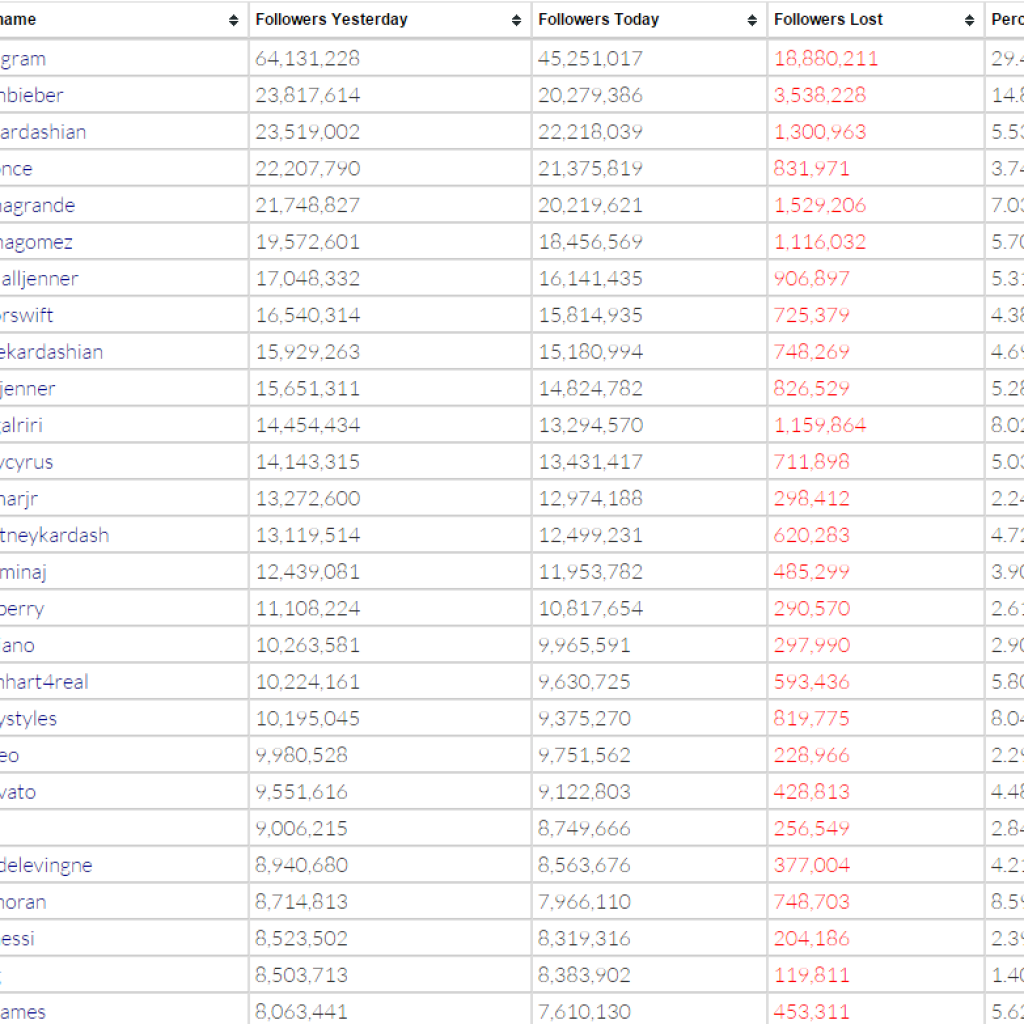Toggle the sort arrows beside Followers Lost
Image resolution: width=1024 pixels, height=1024 pixels.
tap(969, 20)
